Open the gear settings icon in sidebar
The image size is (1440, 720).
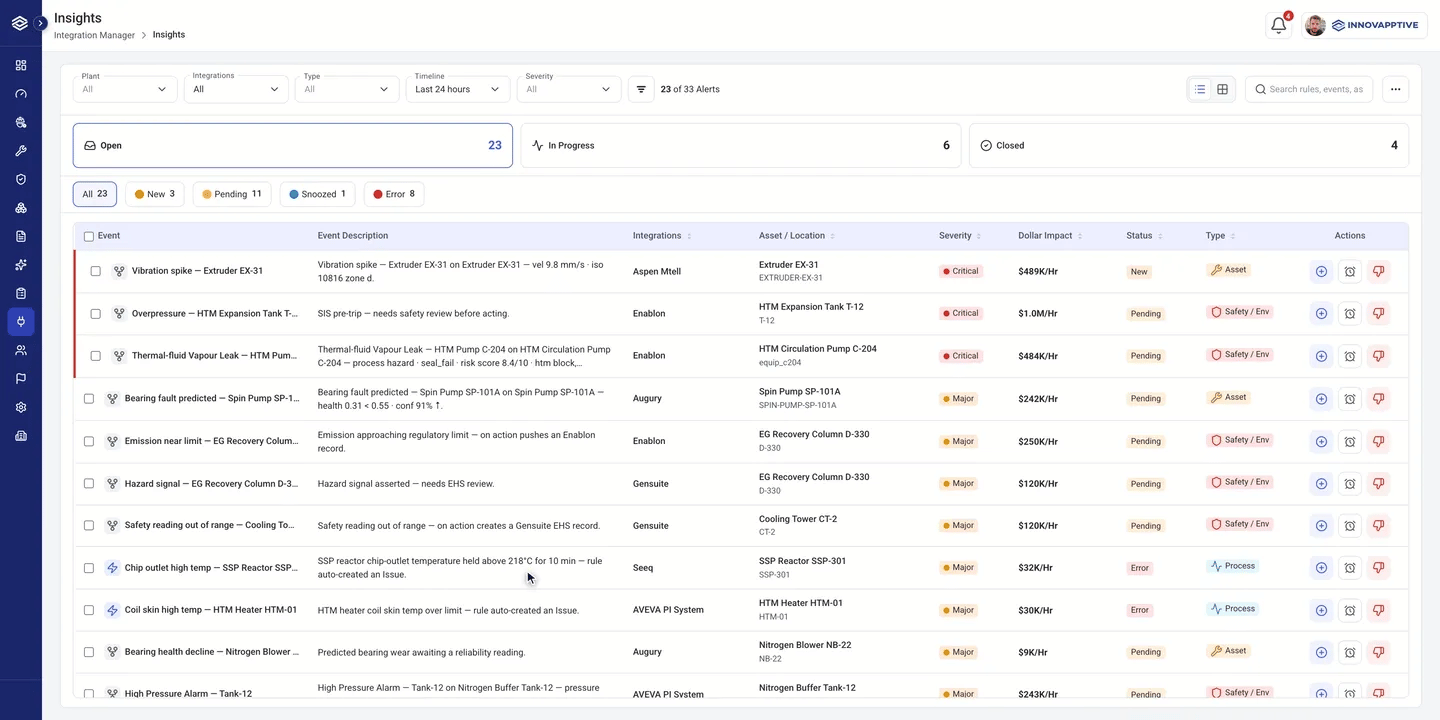(x=21, y=407)
